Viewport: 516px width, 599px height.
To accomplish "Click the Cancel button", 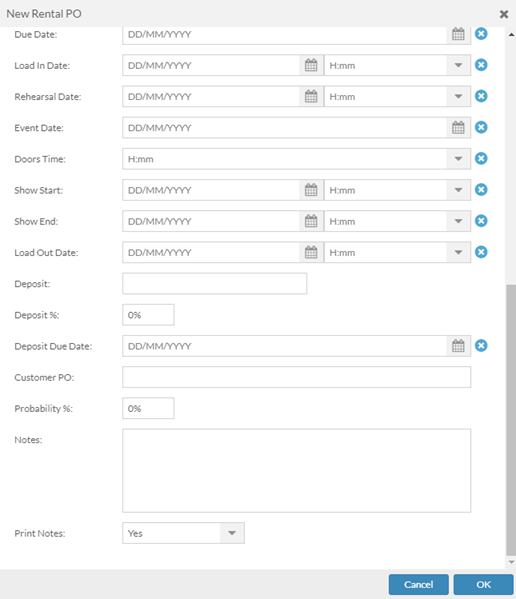I will [x=419, y=584].
